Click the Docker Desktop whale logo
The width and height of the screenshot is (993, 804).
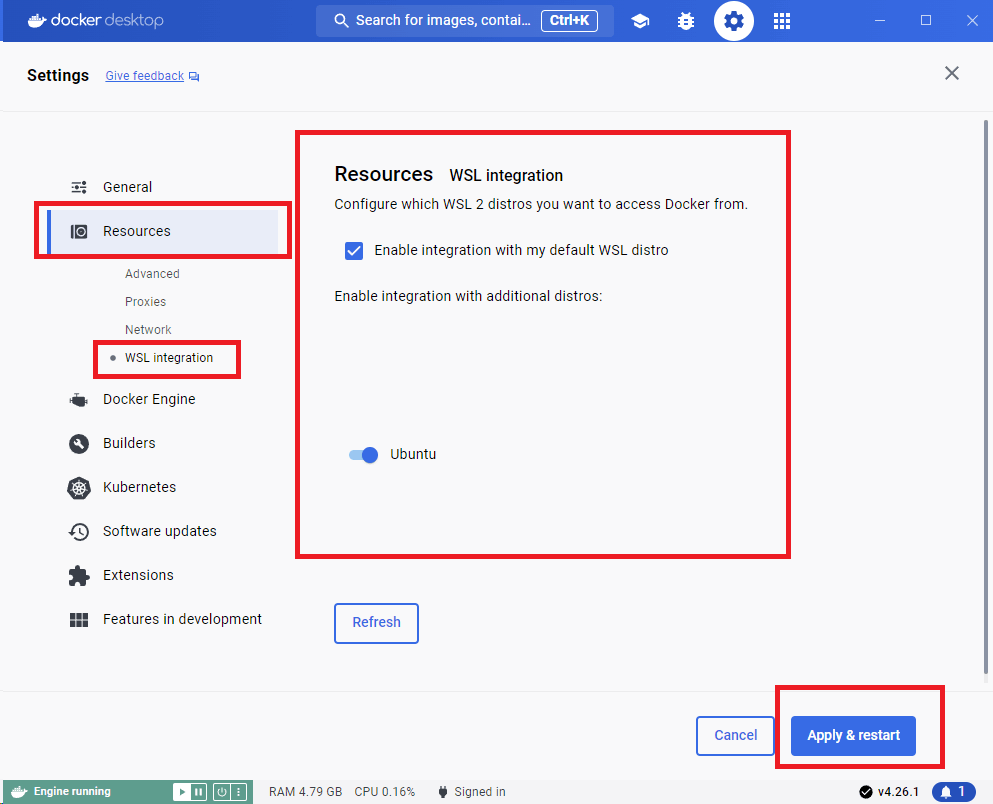pyautogui.click(x=37, y=20)
